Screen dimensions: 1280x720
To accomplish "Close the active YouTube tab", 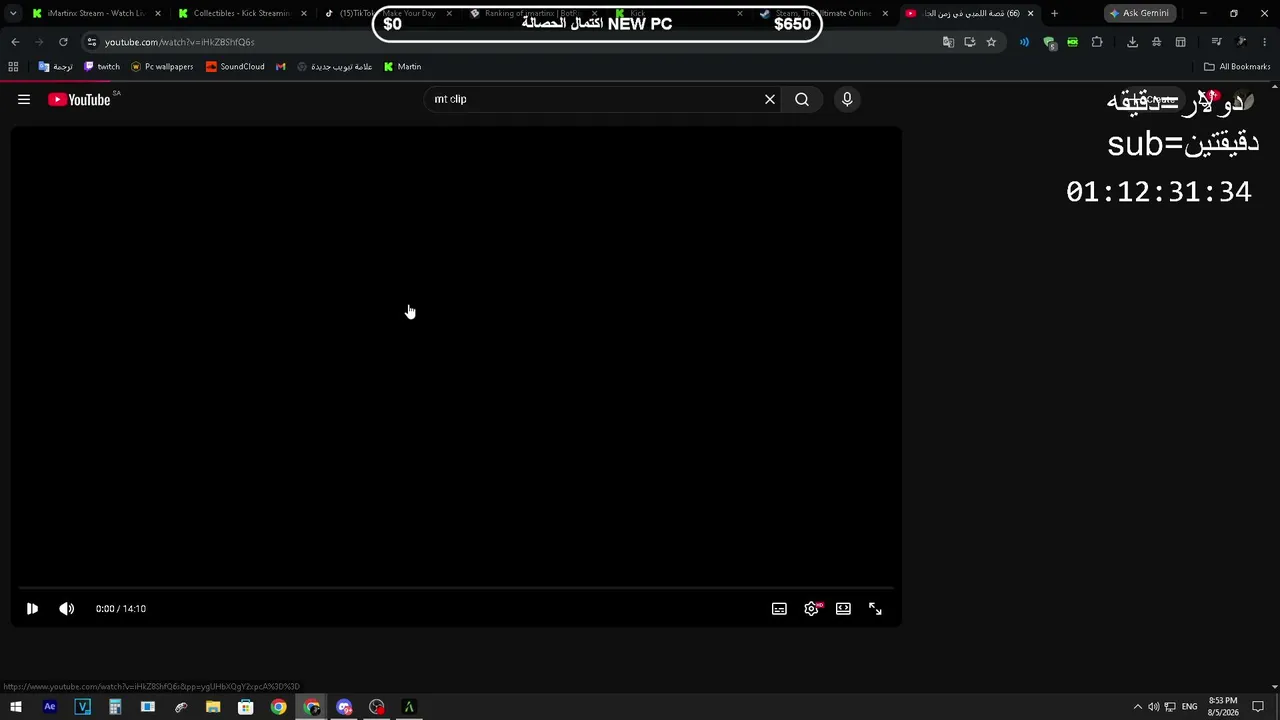I will coord(1030,13).
